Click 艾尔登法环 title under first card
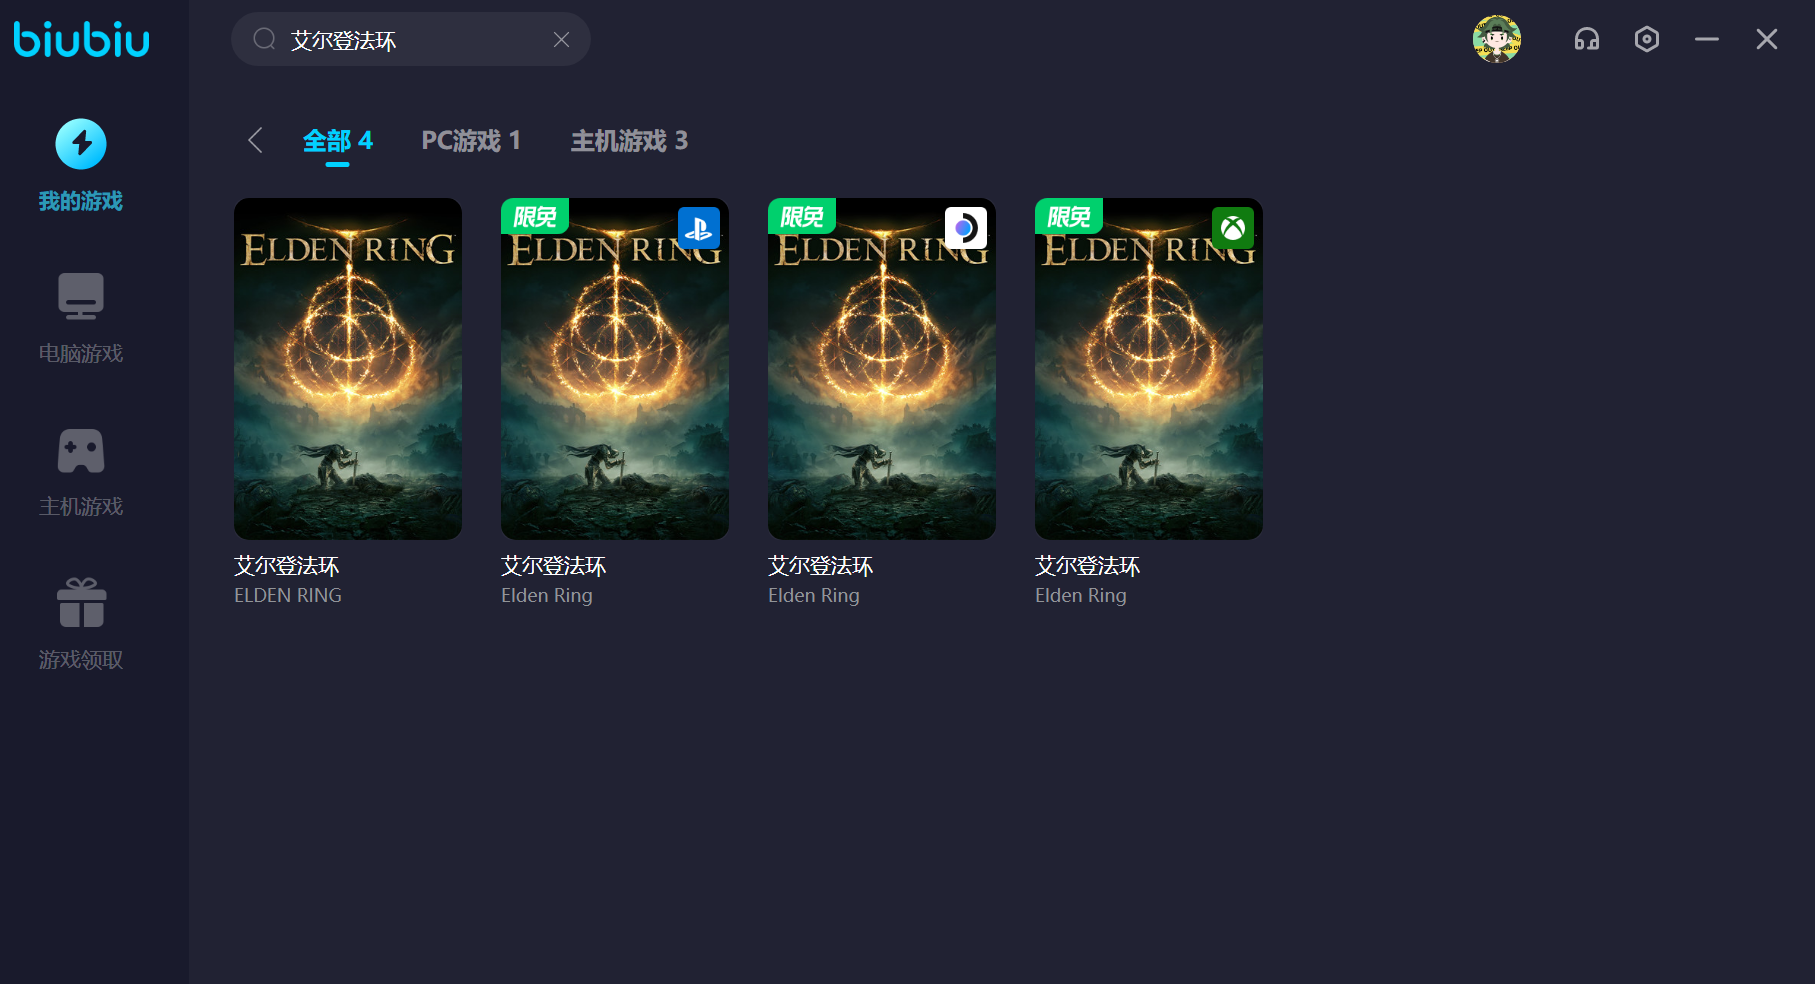This screenshot has height=984, width=1815. 287,566
